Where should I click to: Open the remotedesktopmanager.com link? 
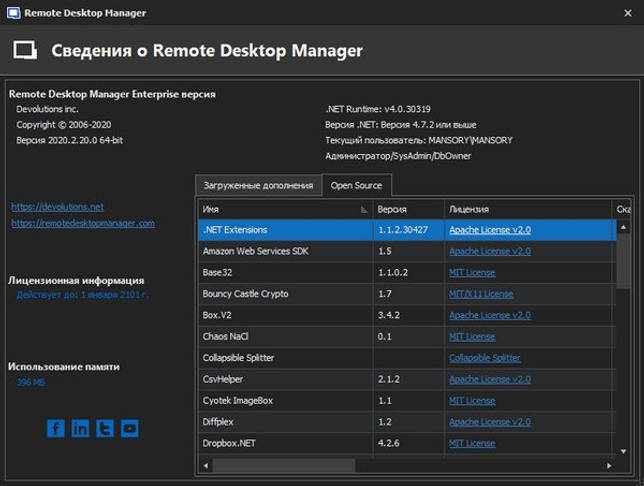tap(83, 223)
